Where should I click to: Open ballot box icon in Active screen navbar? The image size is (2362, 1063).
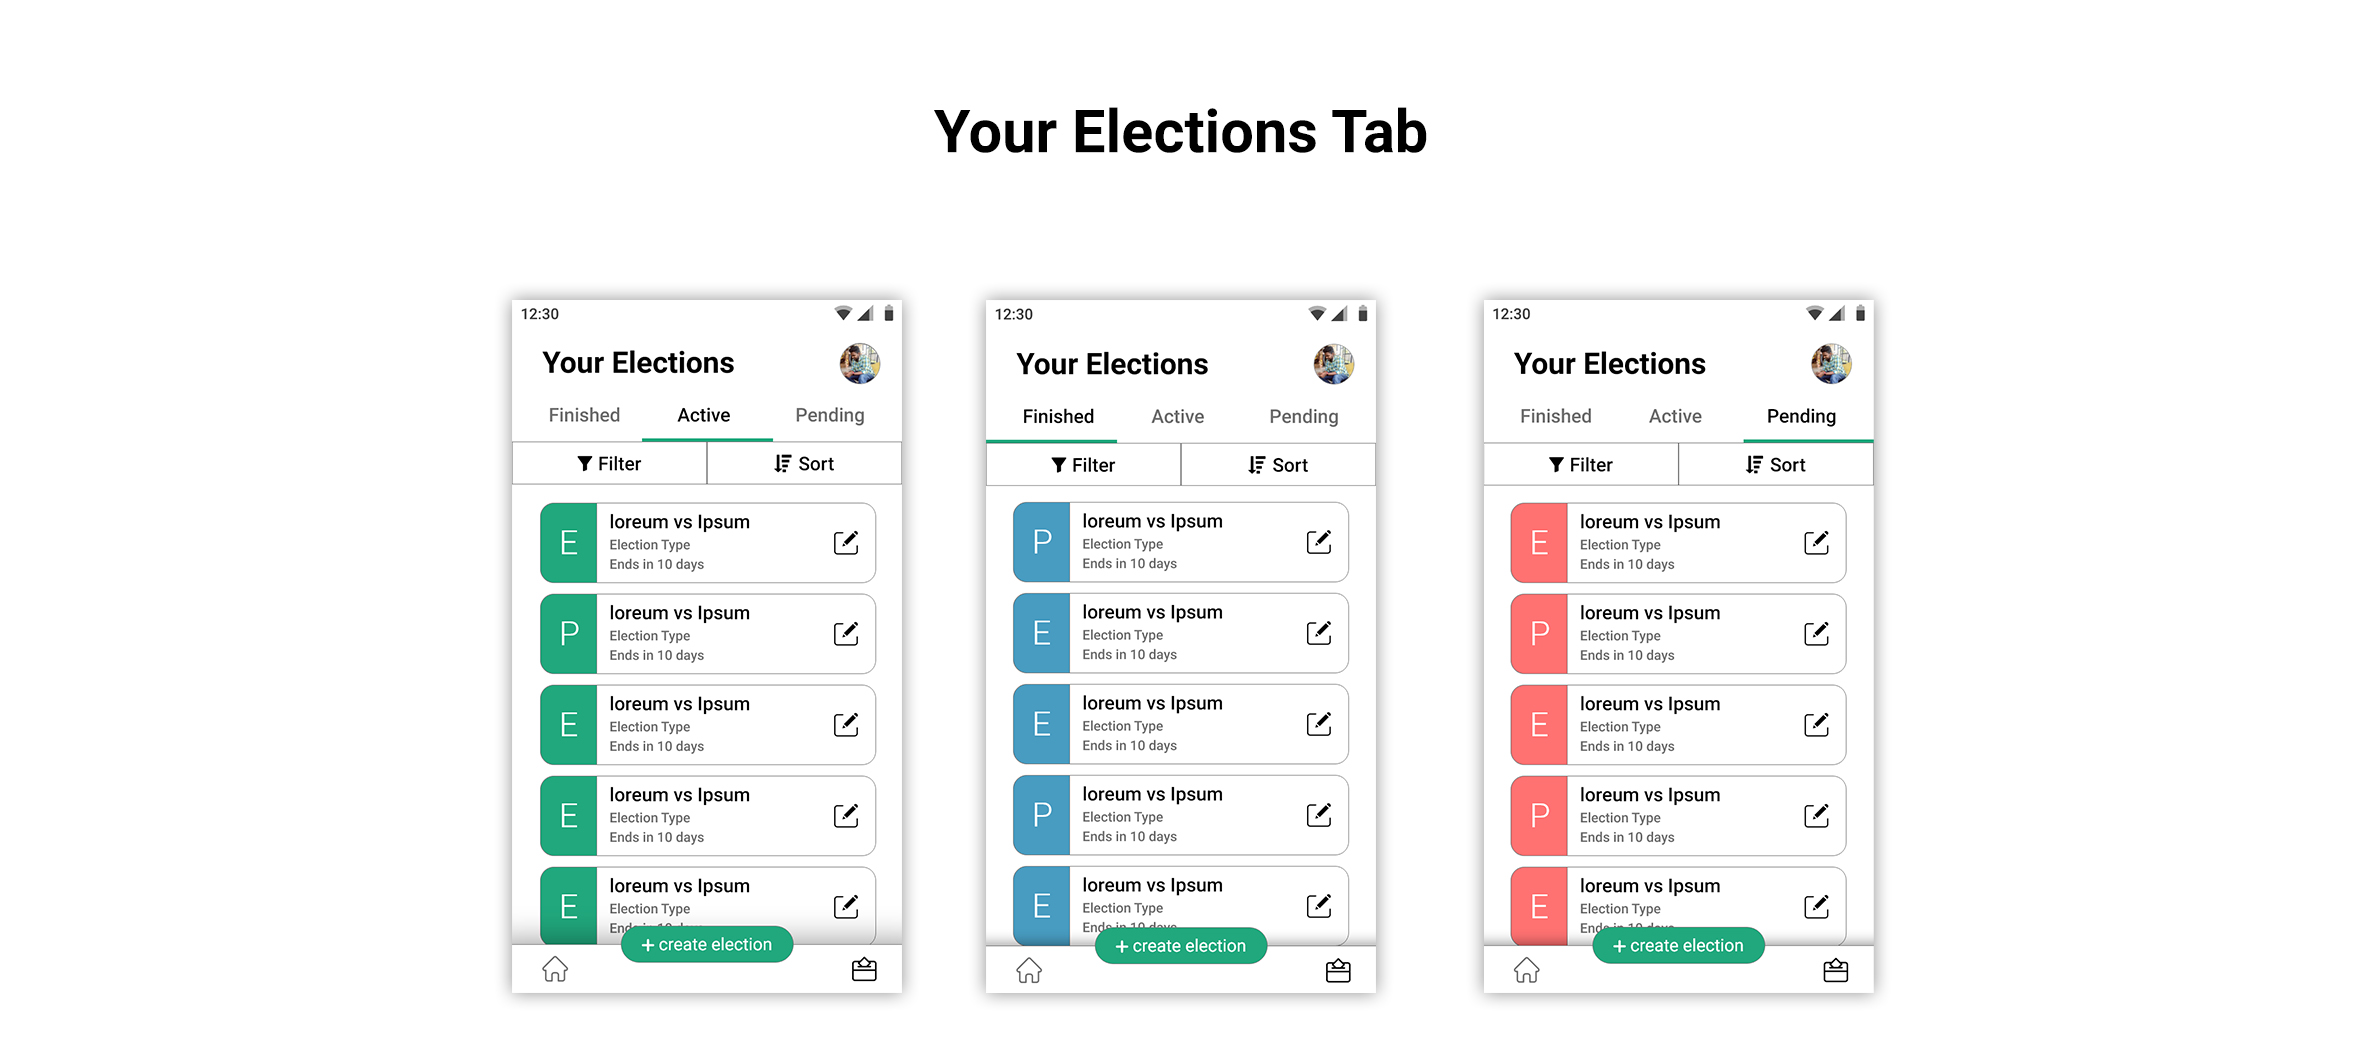point(864,969)
